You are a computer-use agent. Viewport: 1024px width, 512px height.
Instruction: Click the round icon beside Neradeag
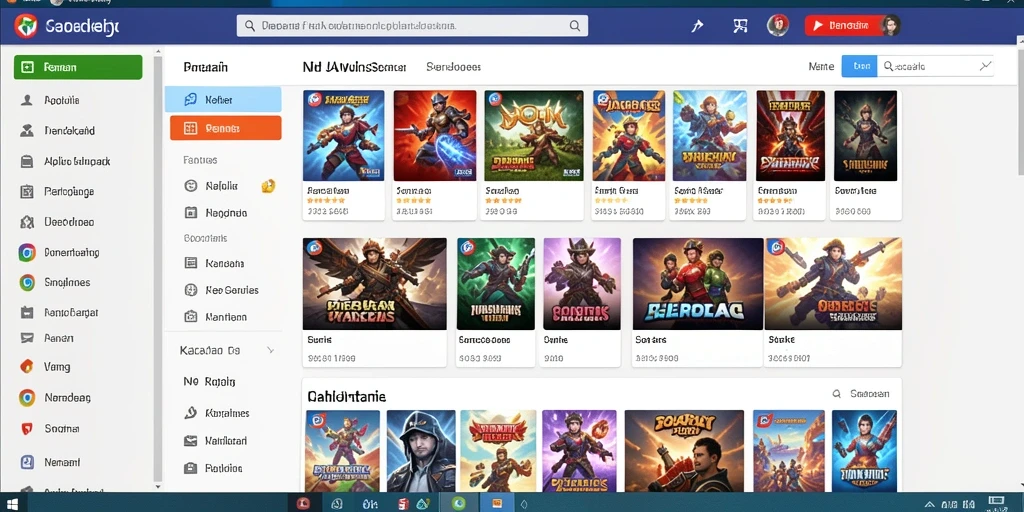[x=27, y=398]
